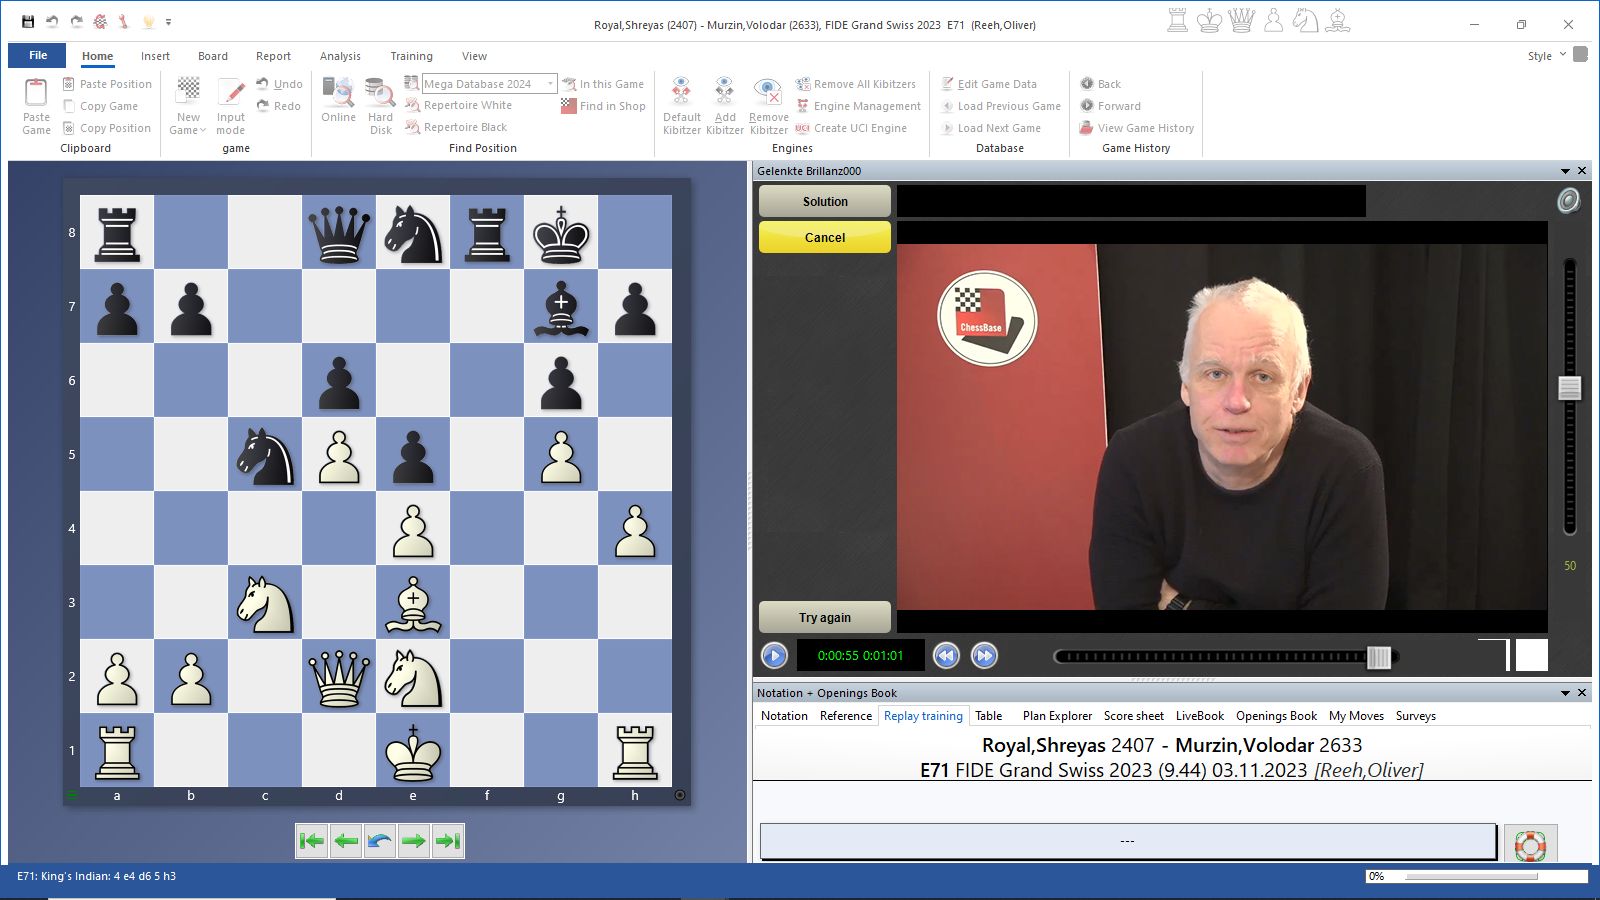Image resolution: width=1600 pixels, height=900 pixels.
Task: Switch to the Openings Book tab
Action: point(1276,716)
